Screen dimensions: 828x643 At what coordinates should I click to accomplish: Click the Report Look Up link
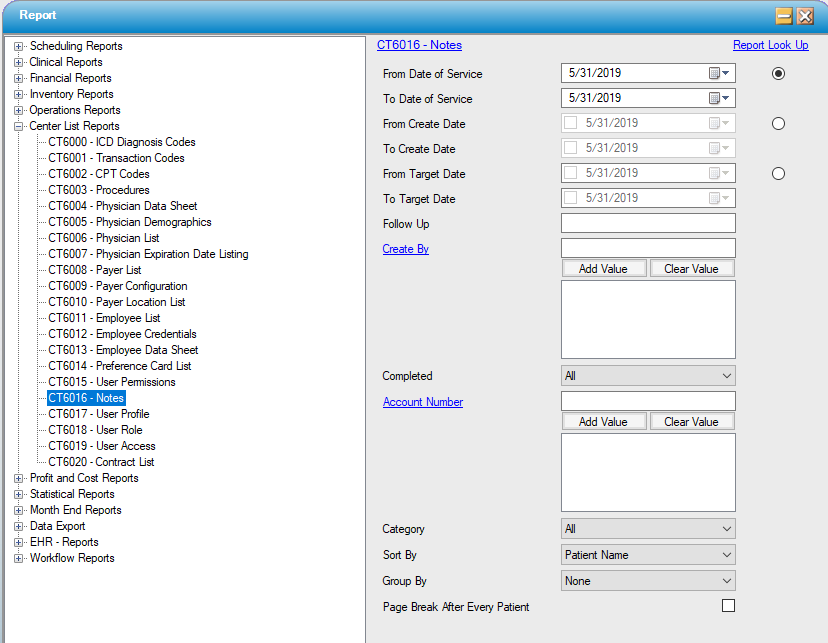tap(770, 45)
